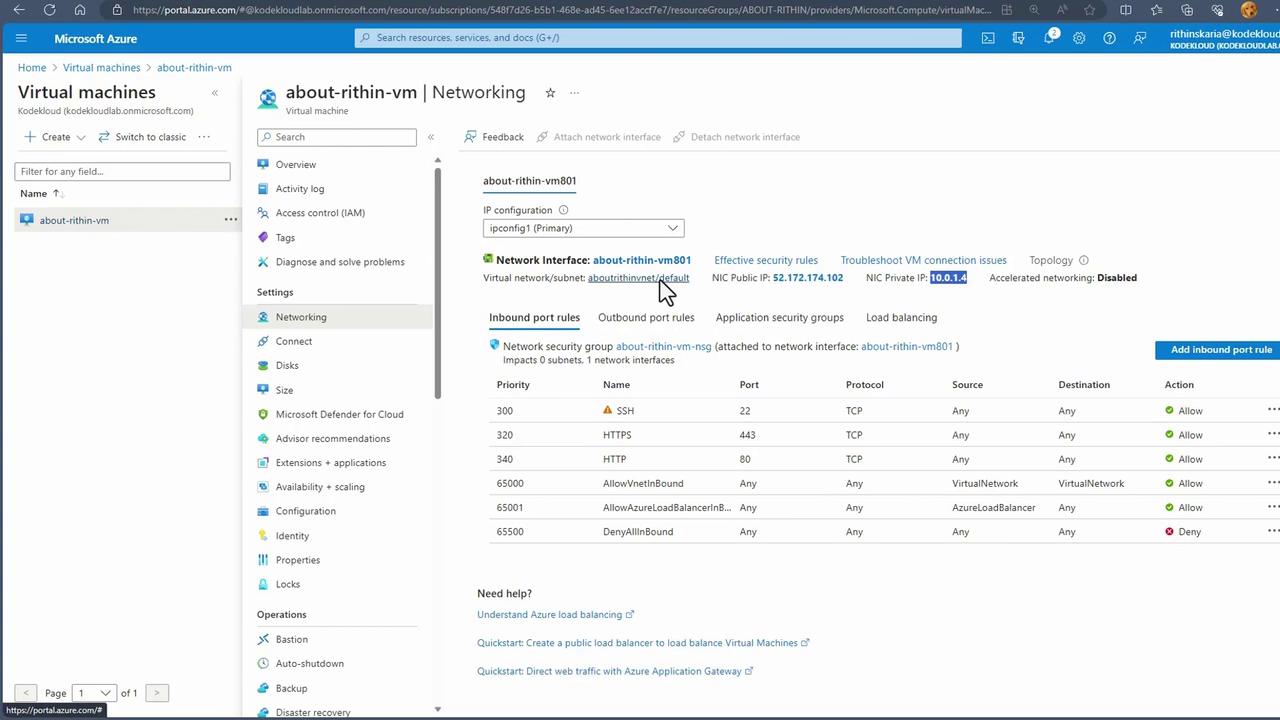Screen dimensions: 1280x720
Task: Click the help question mark icon
Action: 1109,38
